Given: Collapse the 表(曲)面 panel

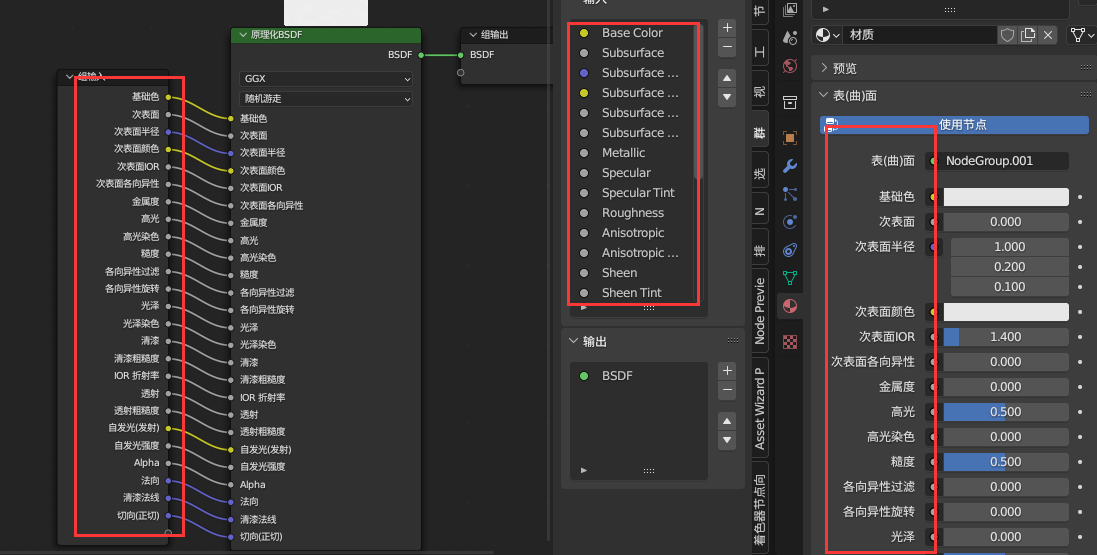Looking at the screenshot, I should click(823, 95).
